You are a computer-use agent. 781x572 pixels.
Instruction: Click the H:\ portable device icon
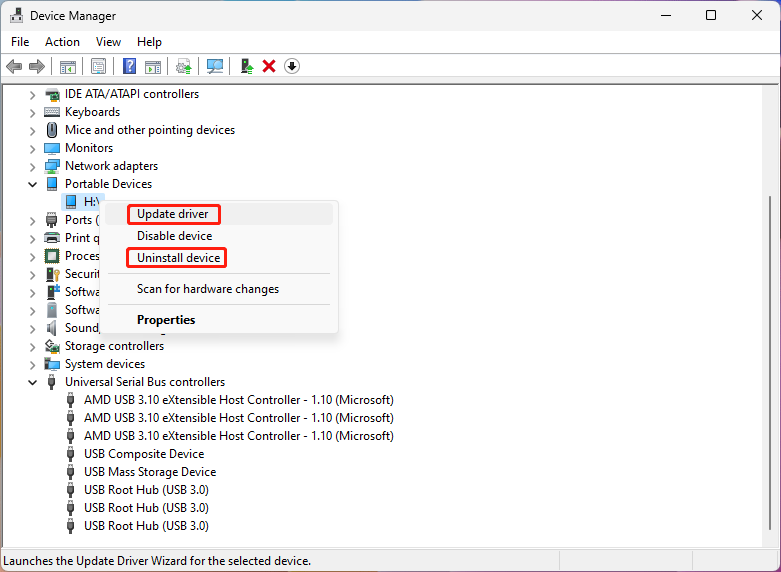pos(71,202)
